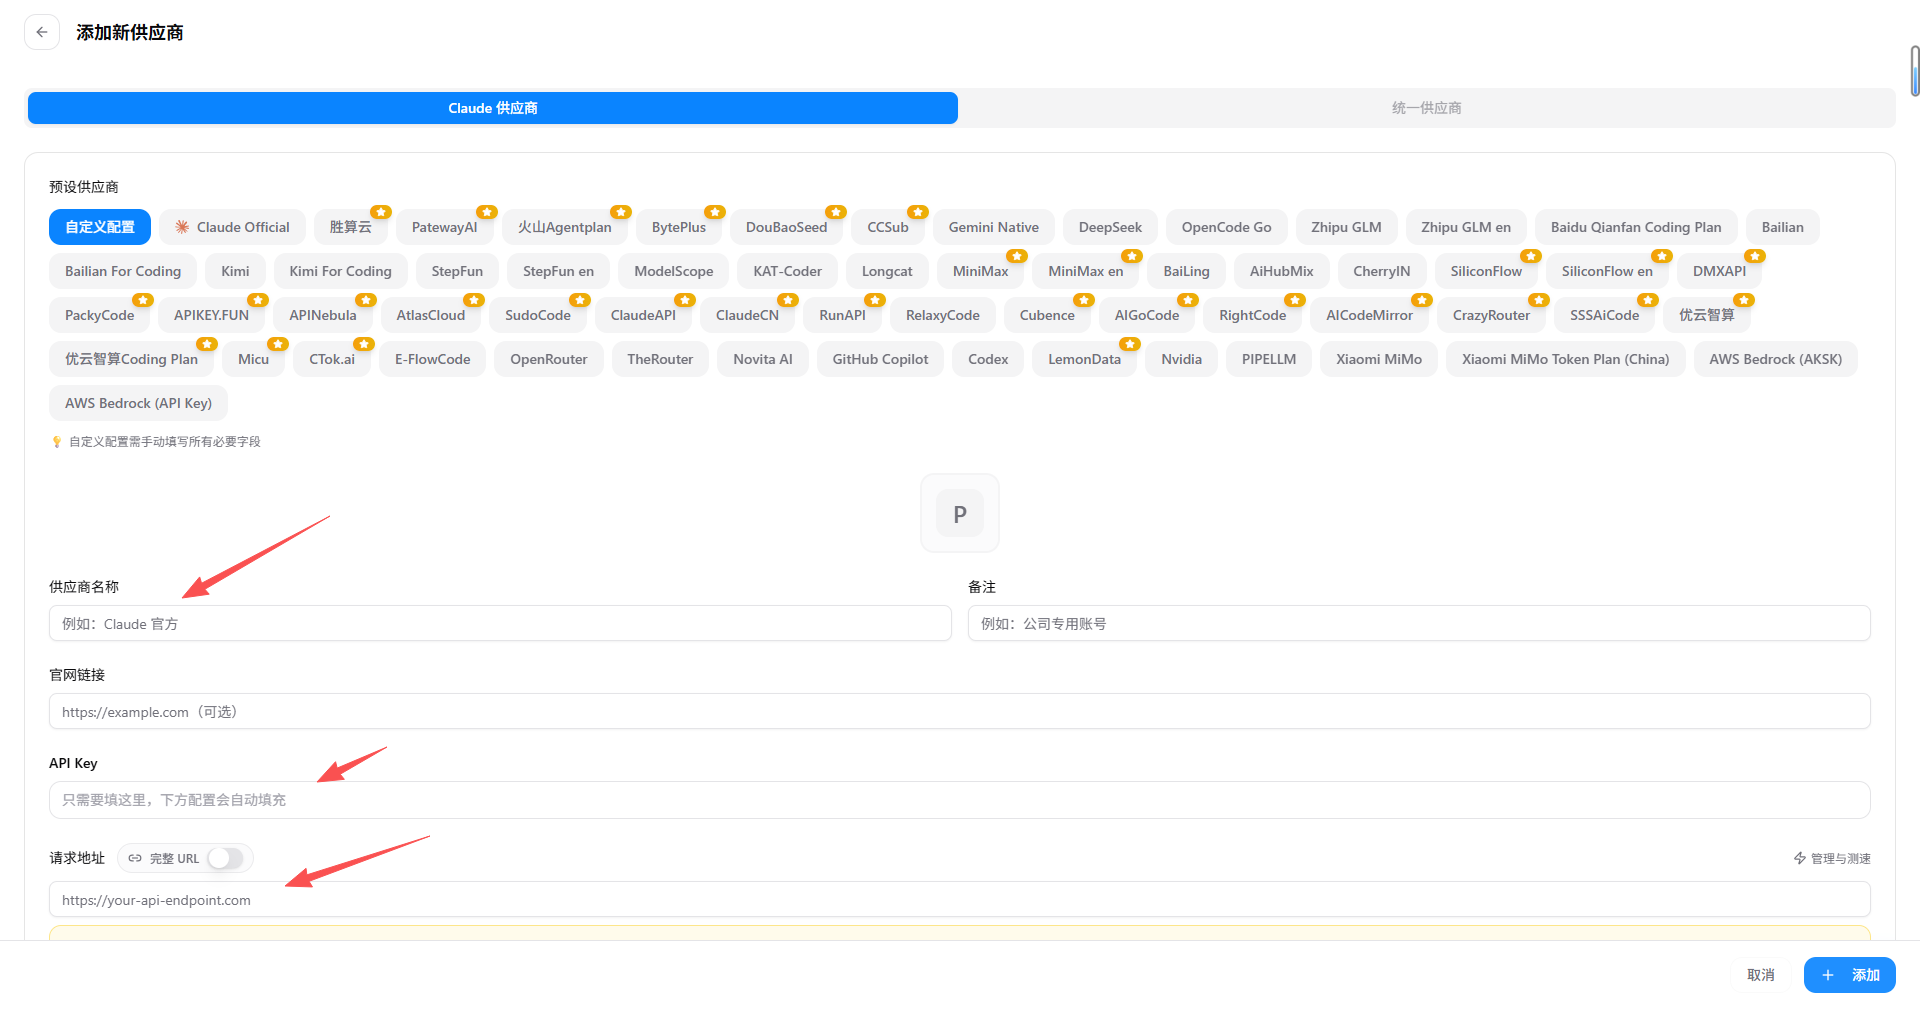1920x1009 pixels.
Task: Select the ModelScope provider
Action: pyautogui.click(x=674, y=271)
